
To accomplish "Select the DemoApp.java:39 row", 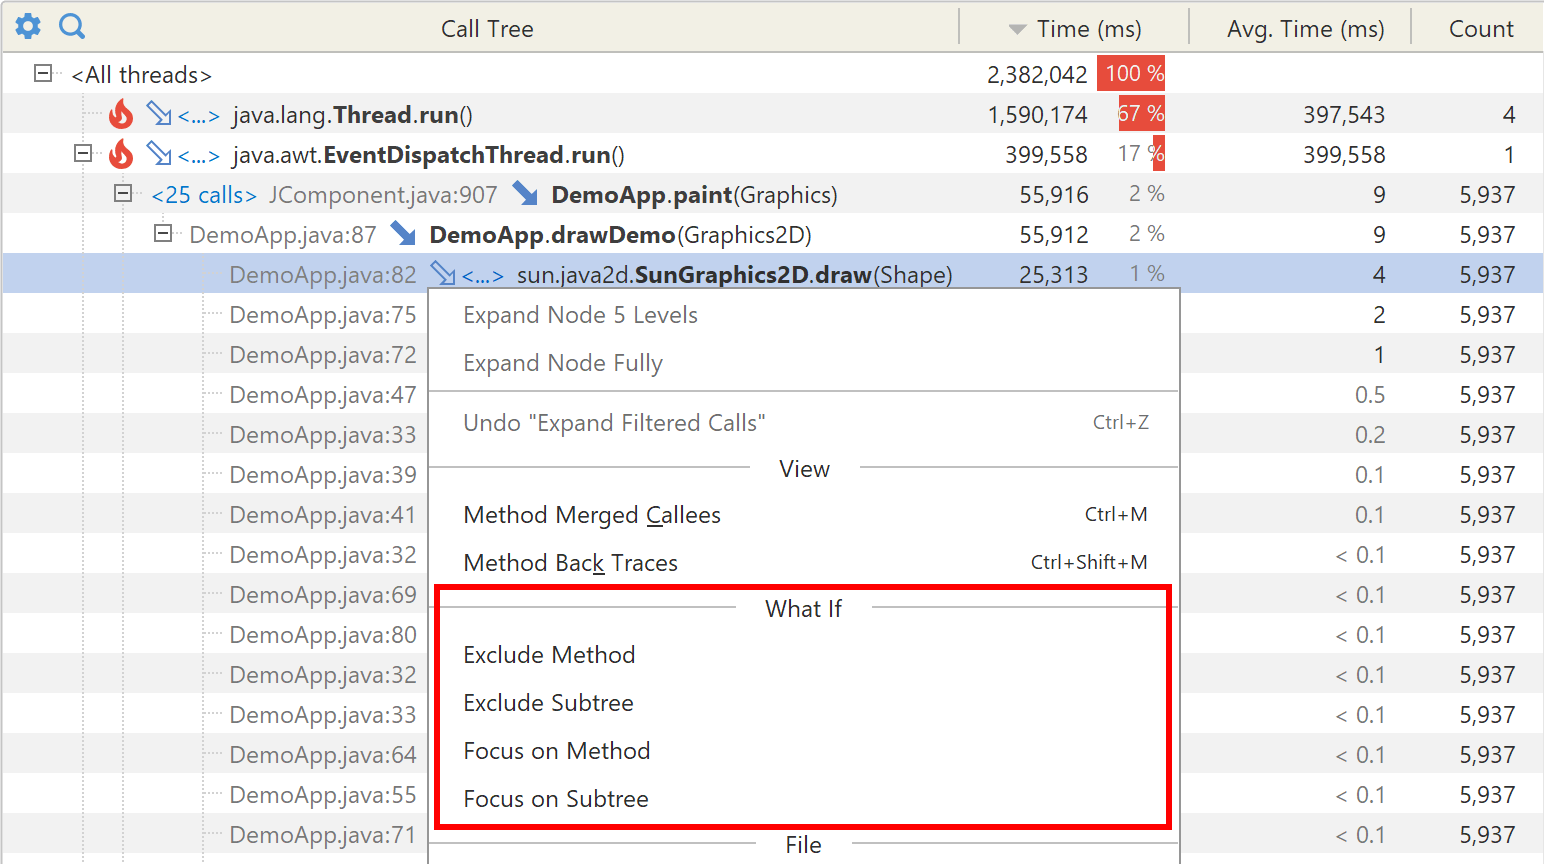I will tap(322, 475).
